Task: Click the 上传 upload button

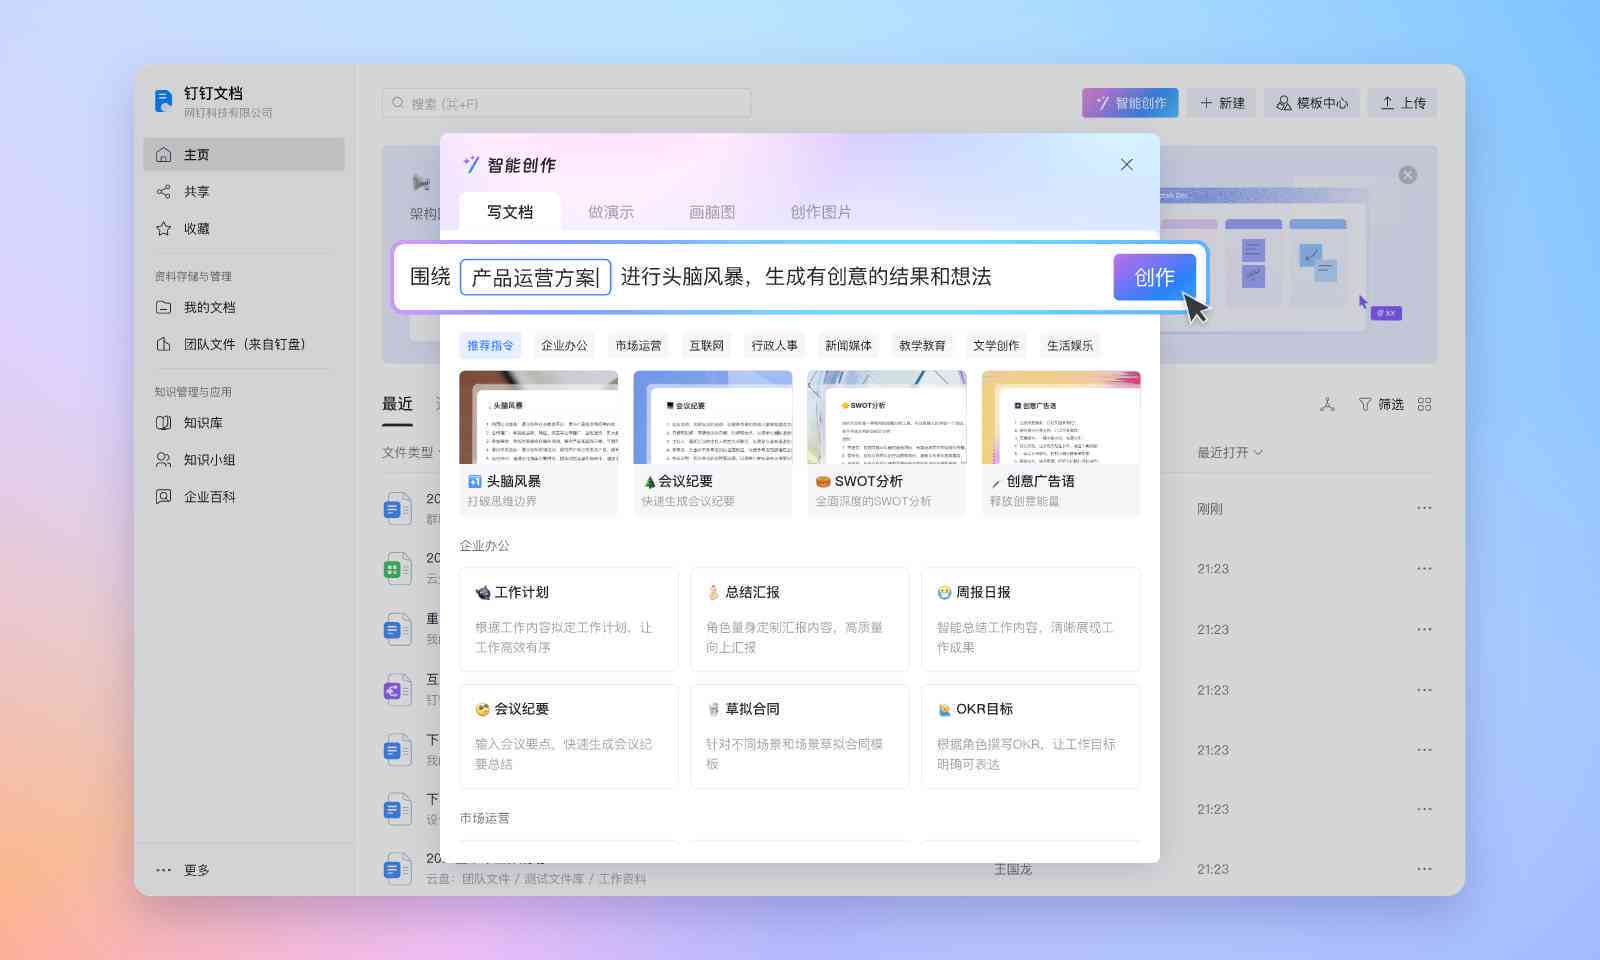Action: click(x=1403, y=103)
